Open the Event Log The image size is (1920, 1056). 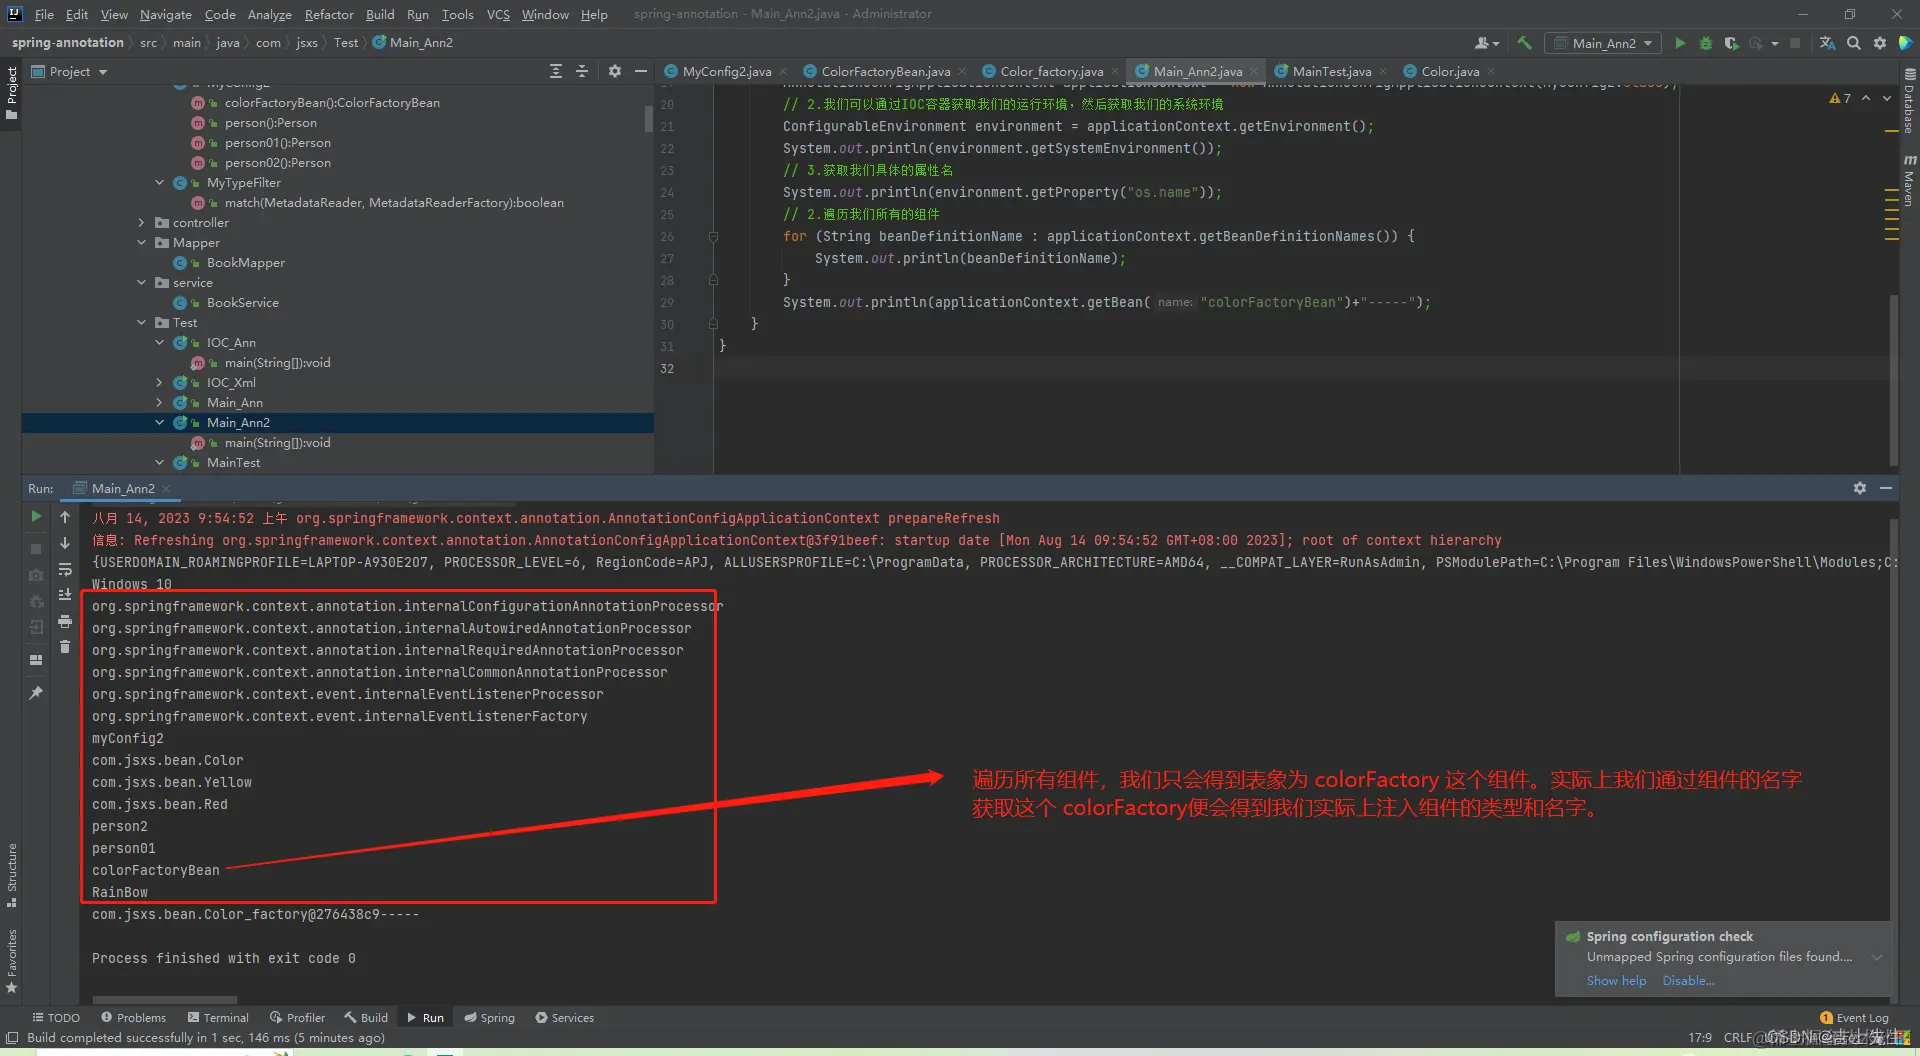coord(1855,1018)
